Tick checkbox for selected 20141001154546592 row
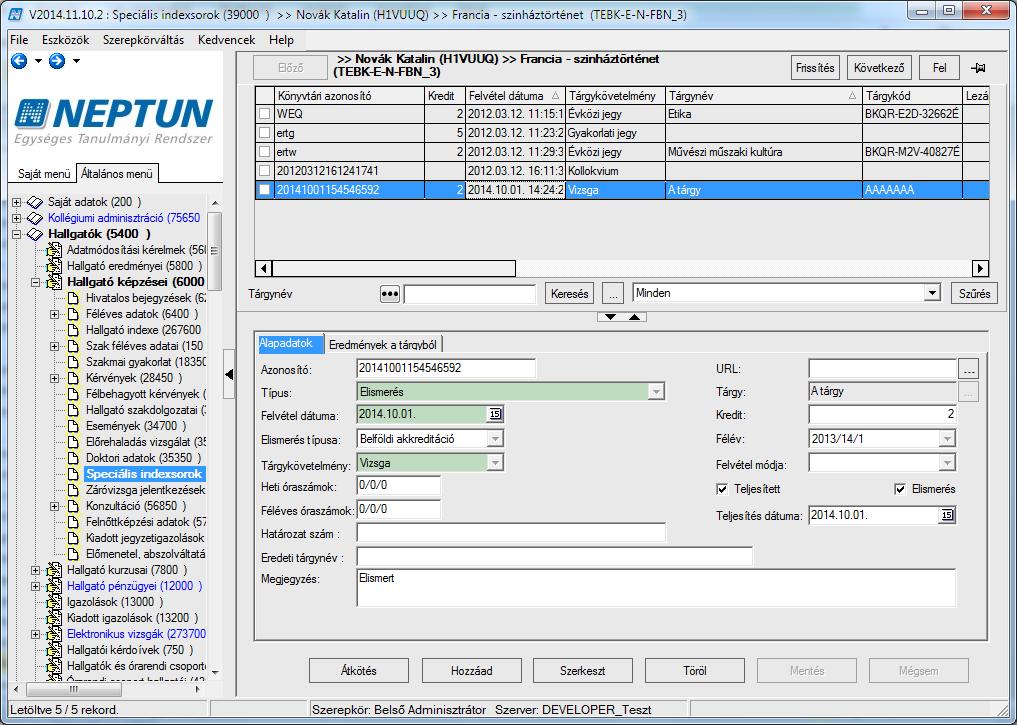The image size is (1017, 725). (264, 190)
